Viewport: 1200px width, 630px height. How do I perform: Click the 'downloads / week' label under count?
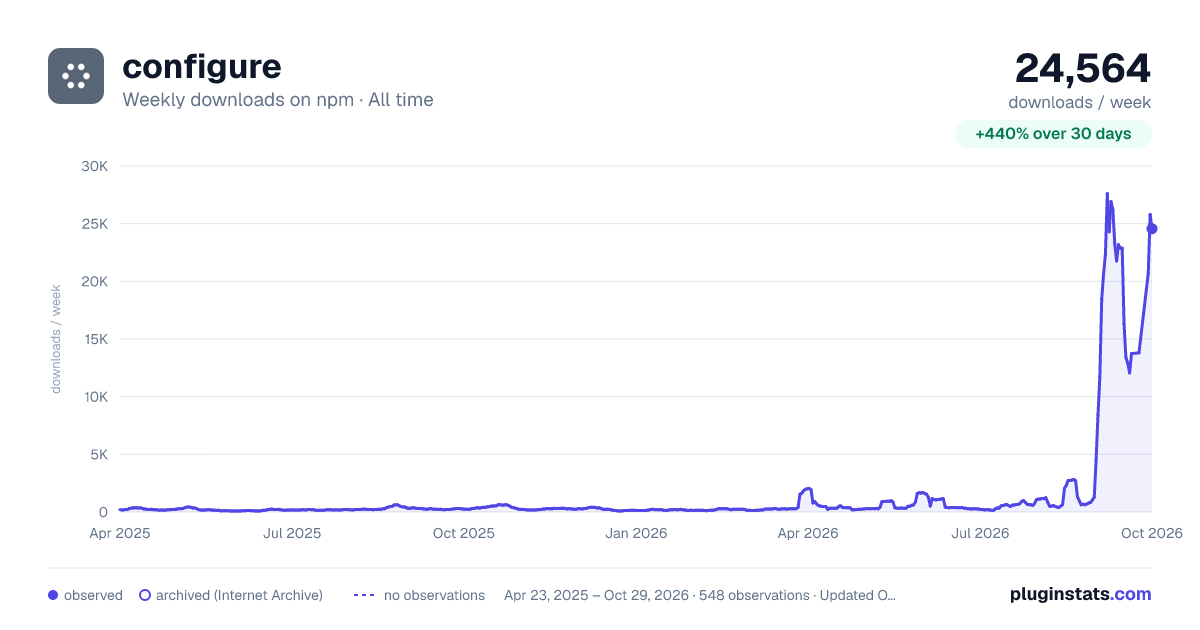1080,102
